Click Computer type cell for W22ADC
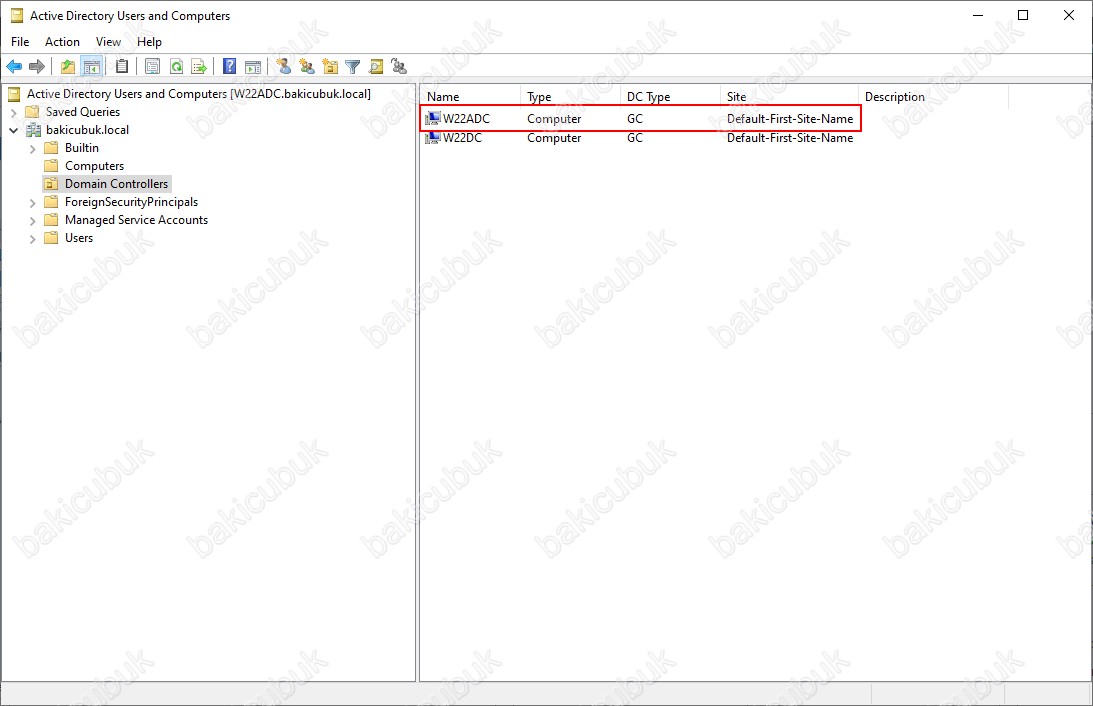This screenshot has width=1093, height=706. pos(554,118)
